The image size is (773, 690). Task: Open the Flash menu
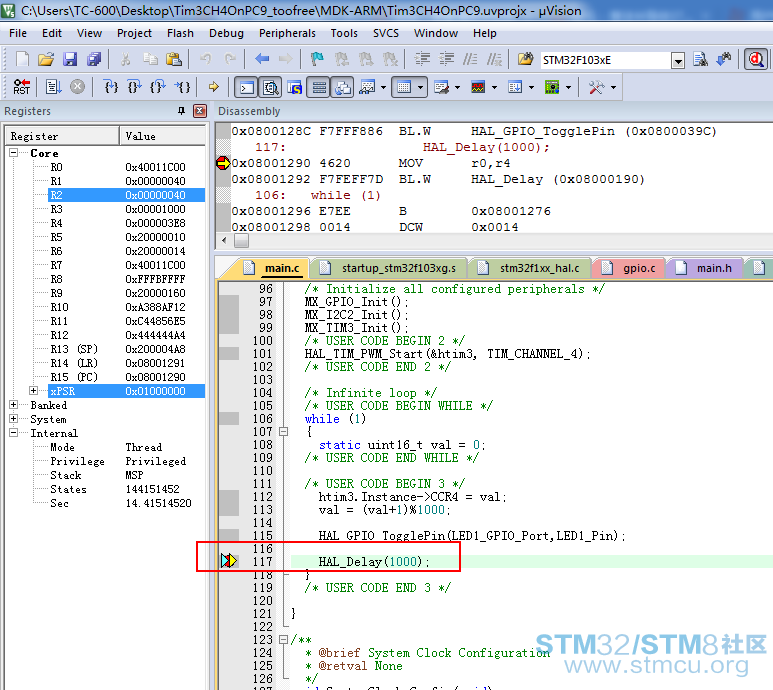(x=180, y=33)
